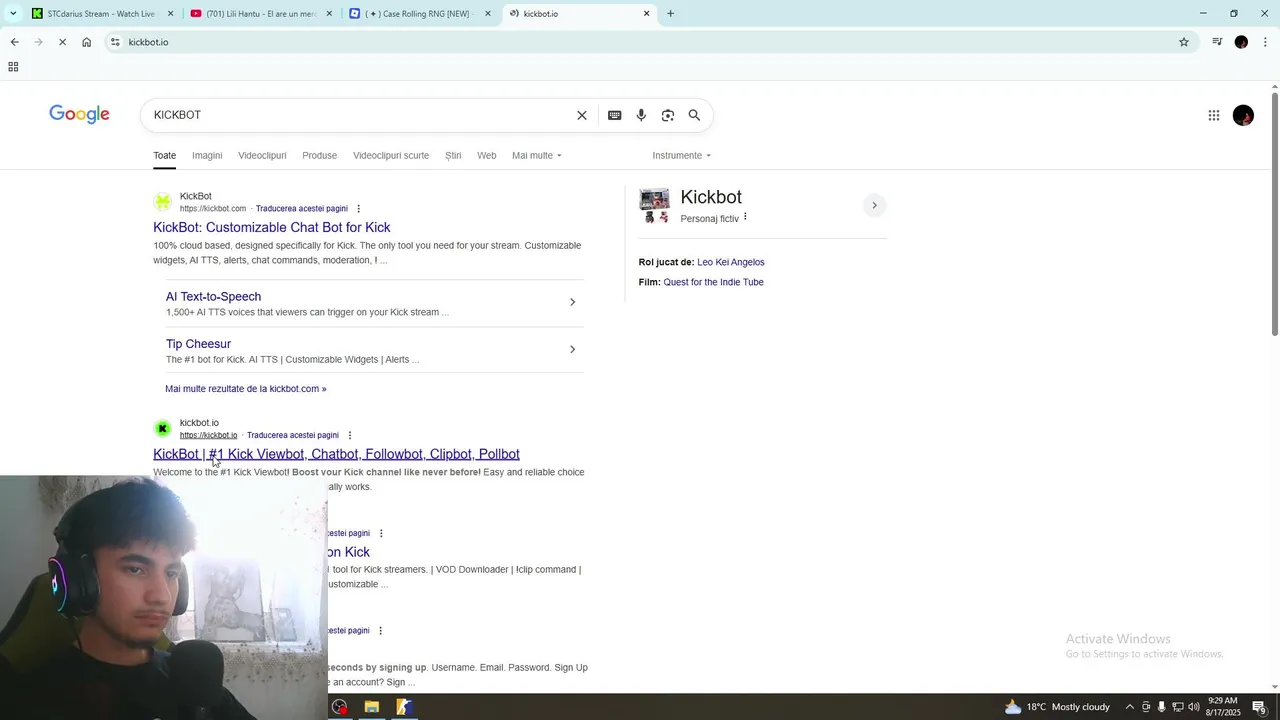
Task: Click the KickBot result favicon
Action: [162, 202]
